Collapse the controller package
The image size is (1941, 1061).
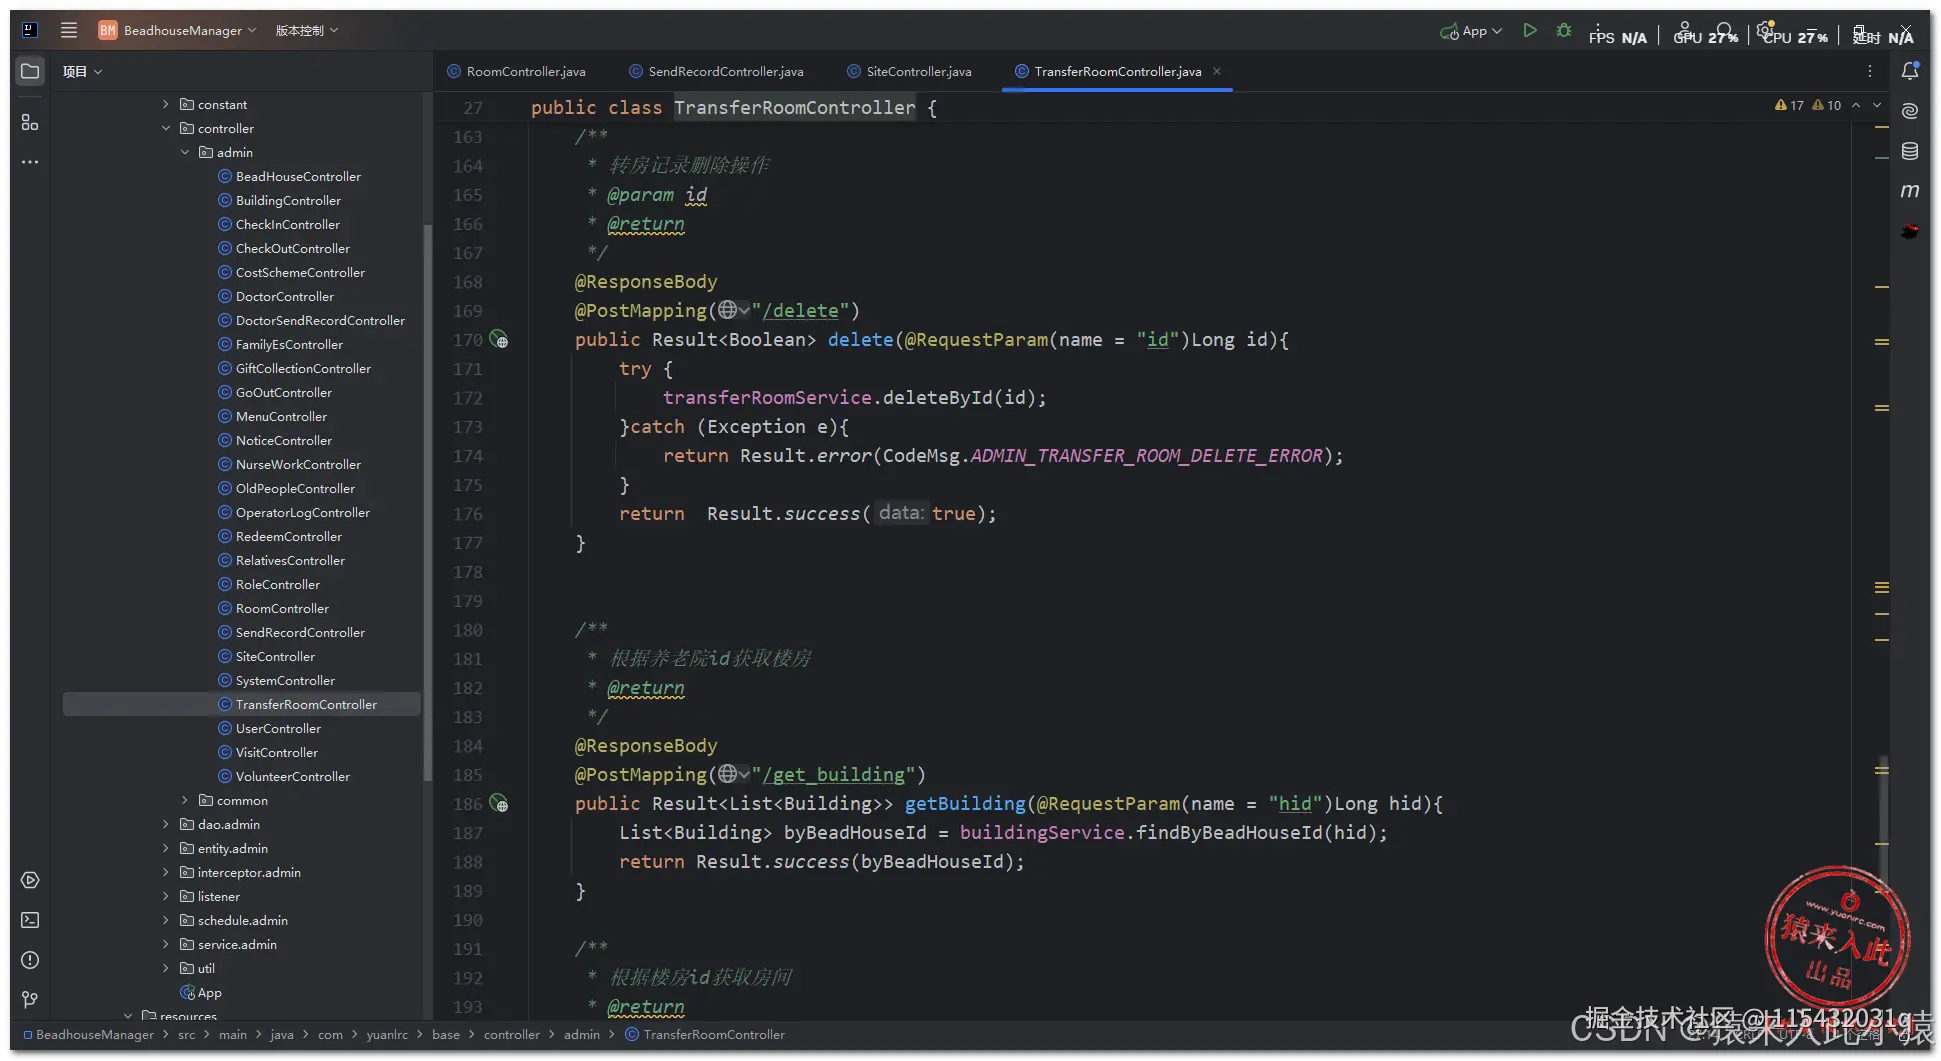pyautogui.click(x=166, y=128)
